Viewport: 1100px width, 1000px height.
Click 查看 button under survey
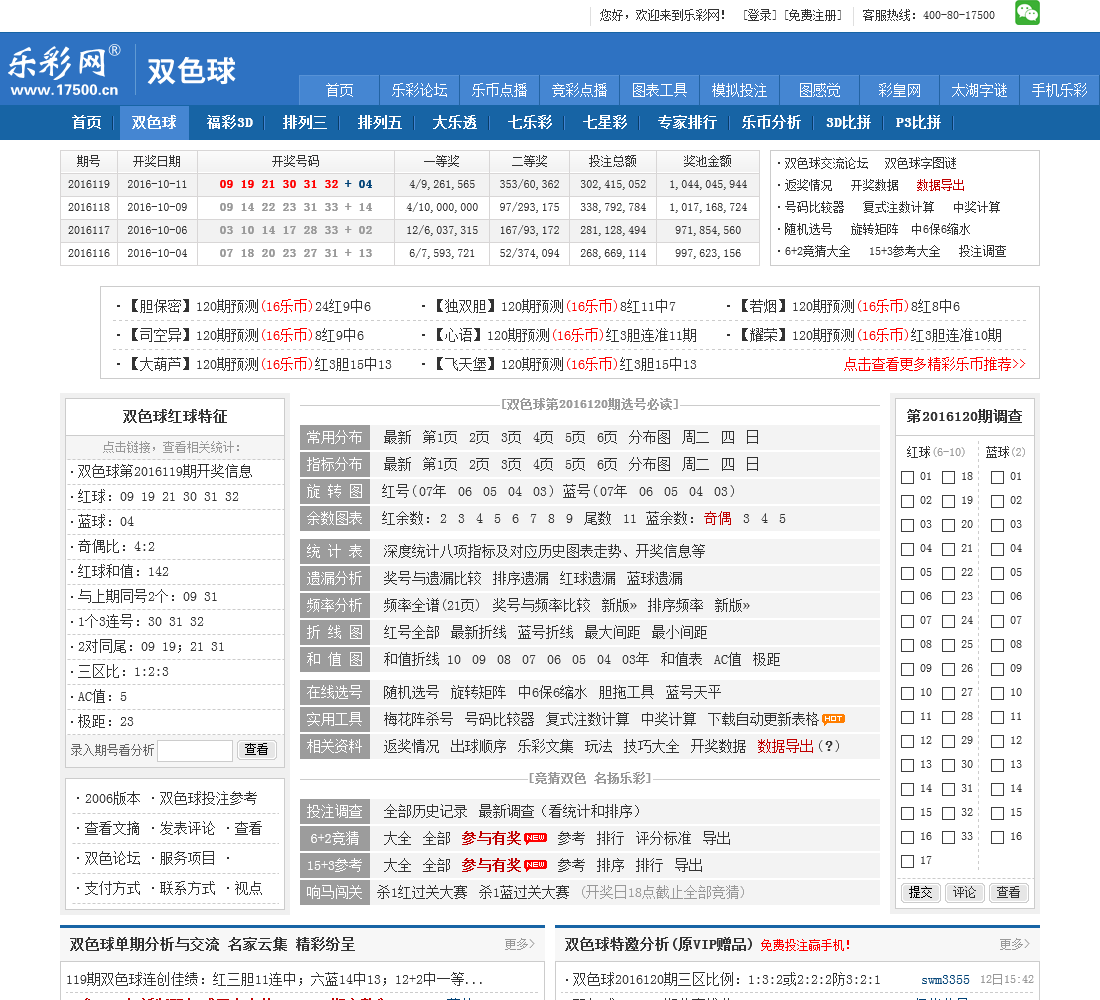coord(1008,892)
